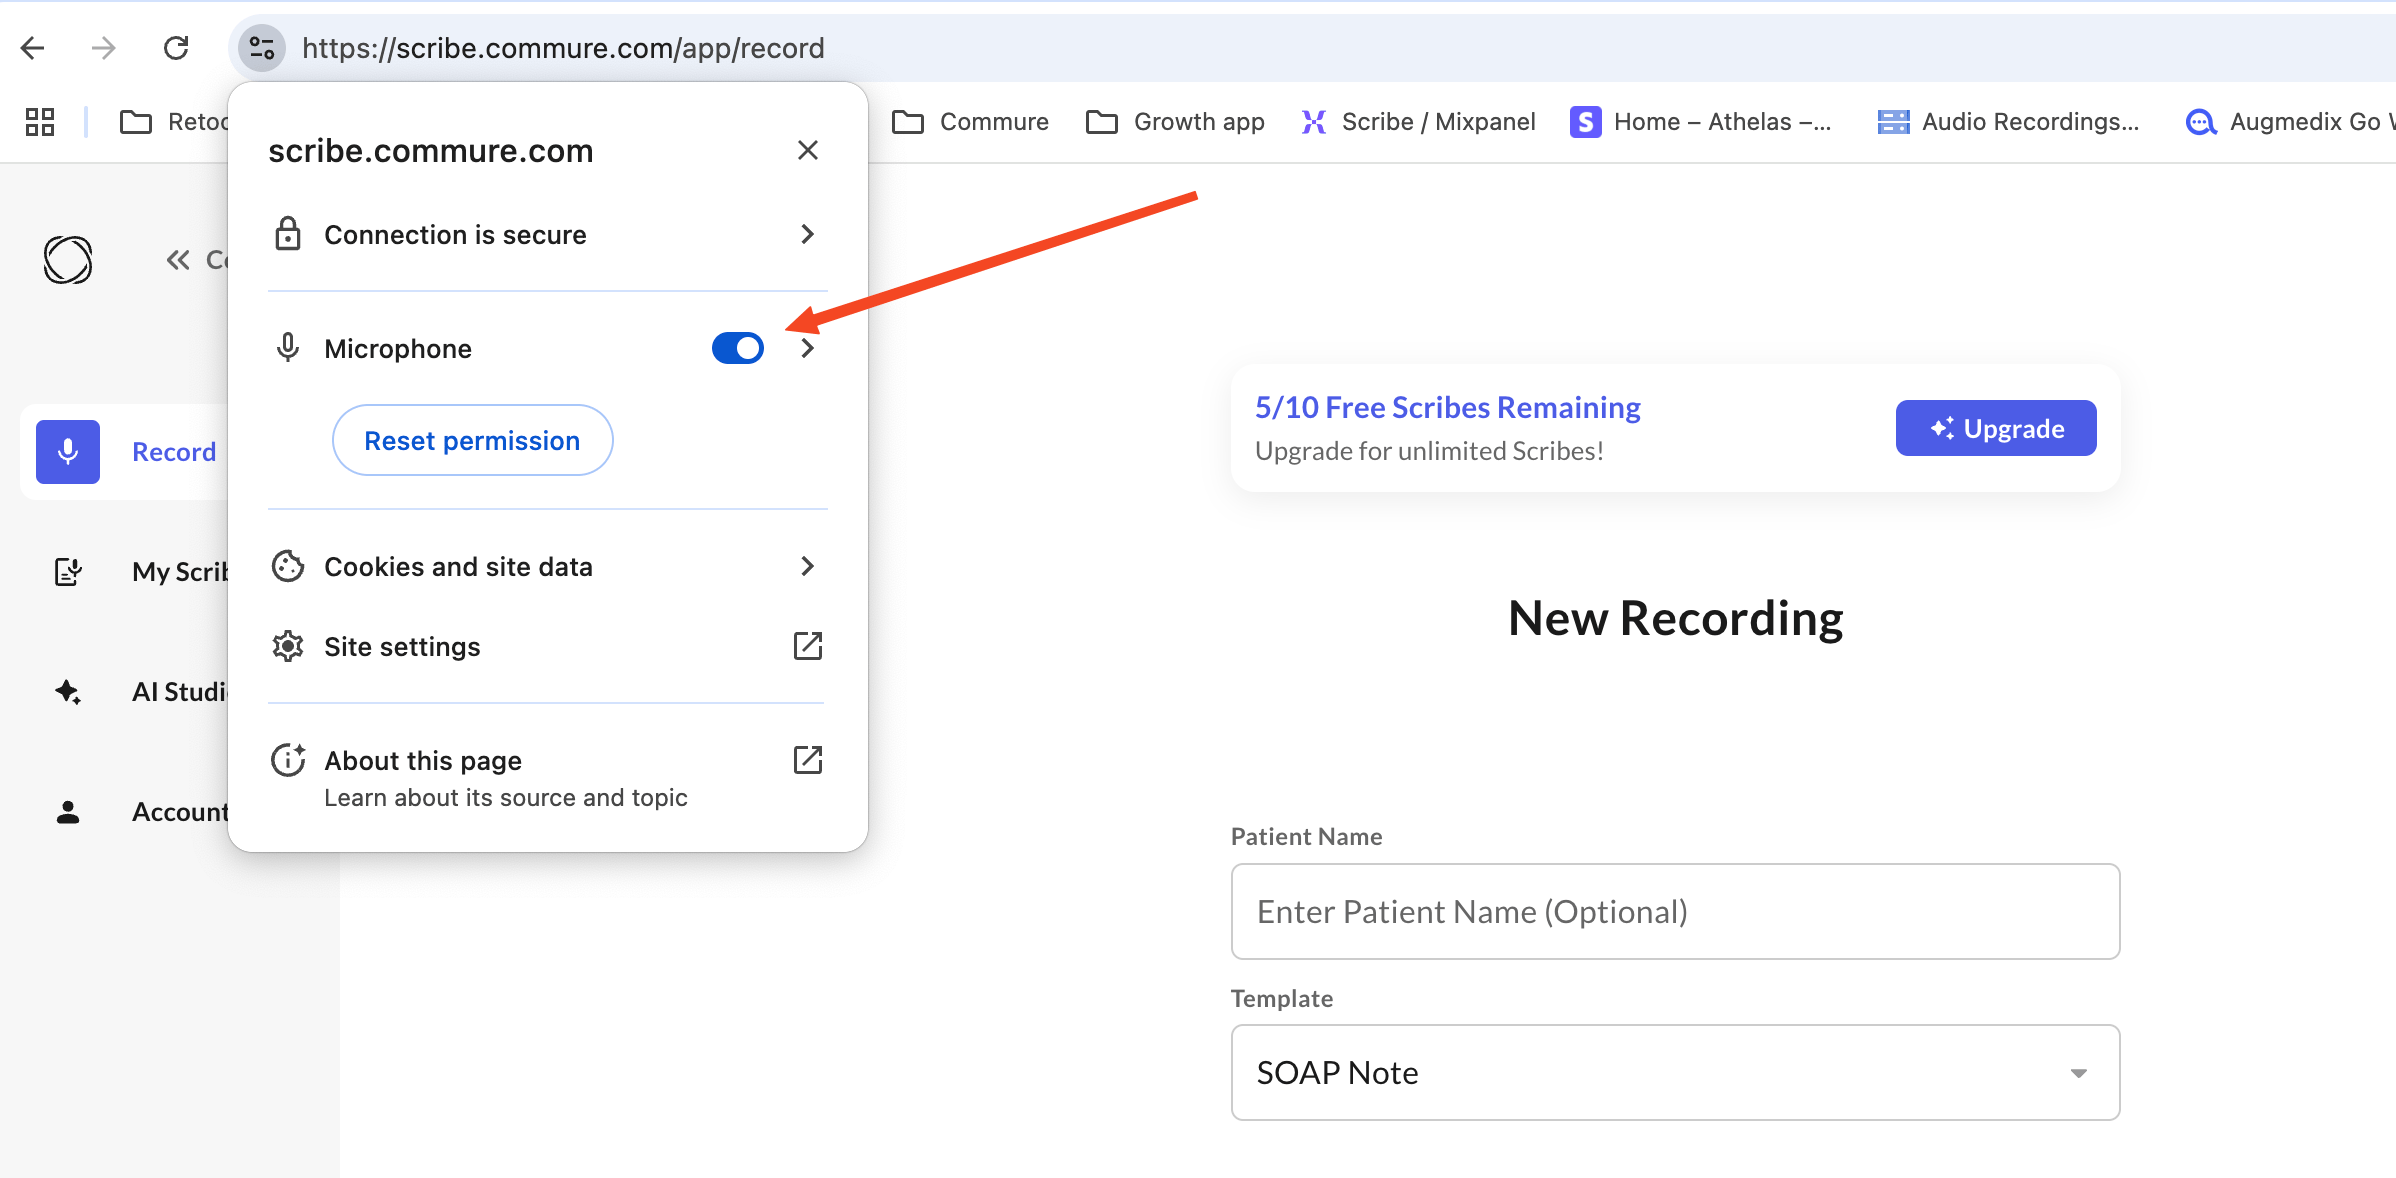The height and width of the screenshot is (1178, 2396).
Task: Click the Account person icon
Action: (x=68, y=812)
